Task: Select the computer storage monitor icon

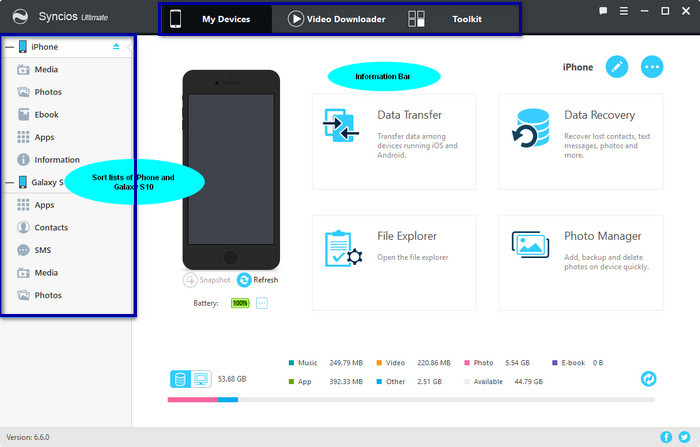Action: coord(201,379)
